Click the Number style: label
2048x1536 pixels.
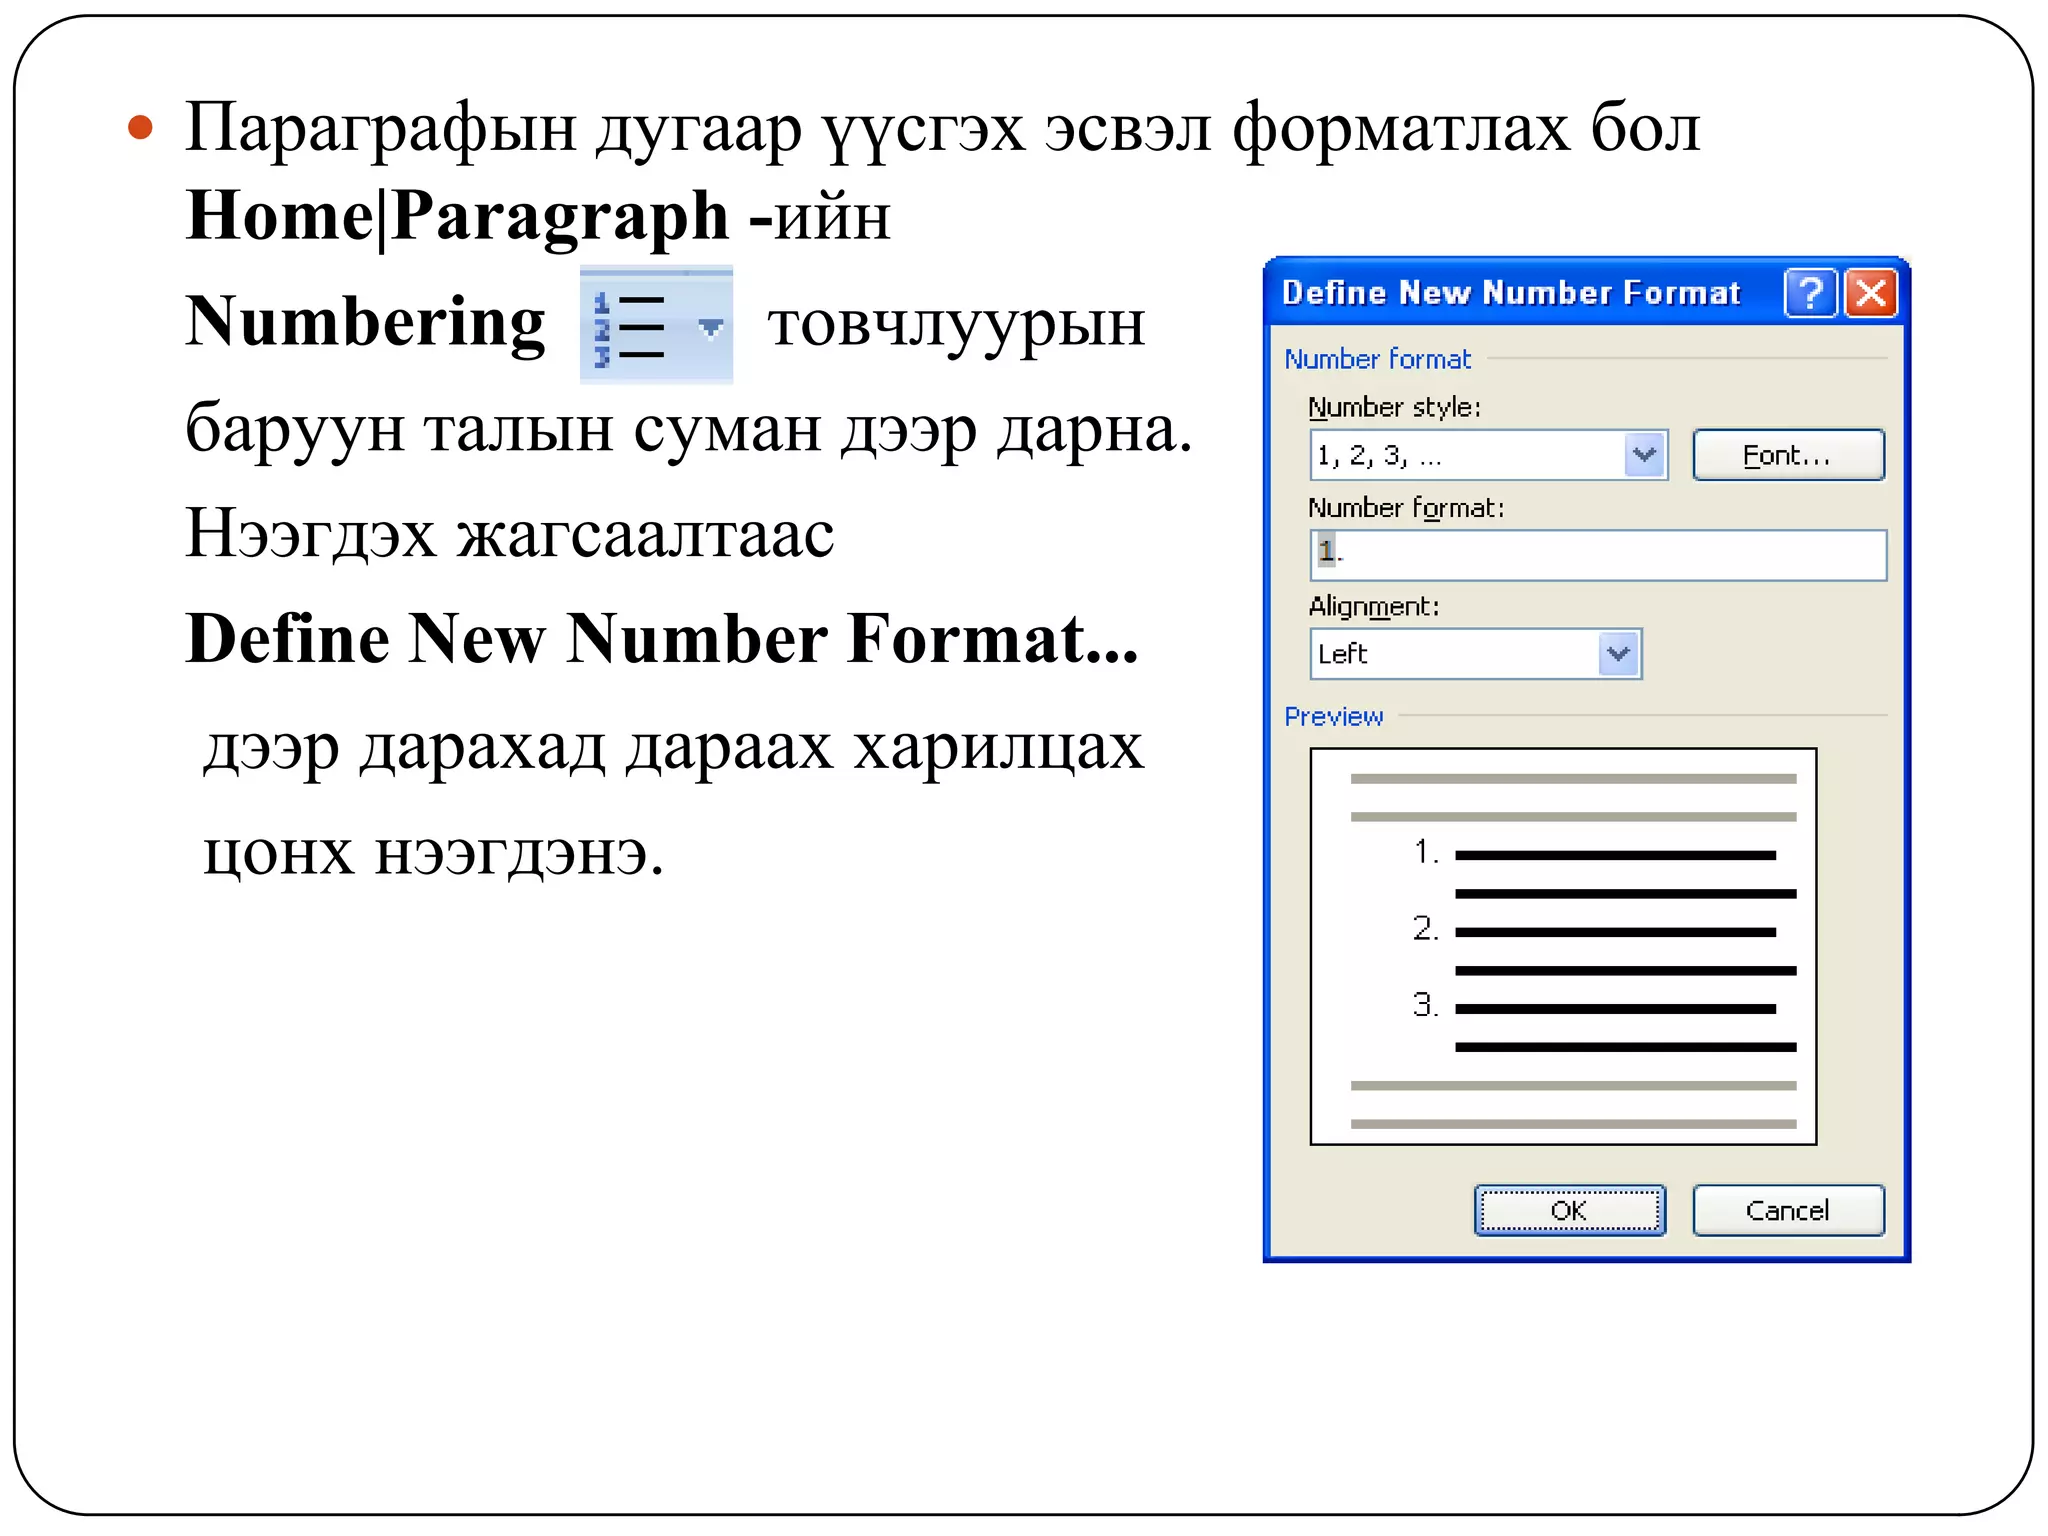click(1395, 407)
